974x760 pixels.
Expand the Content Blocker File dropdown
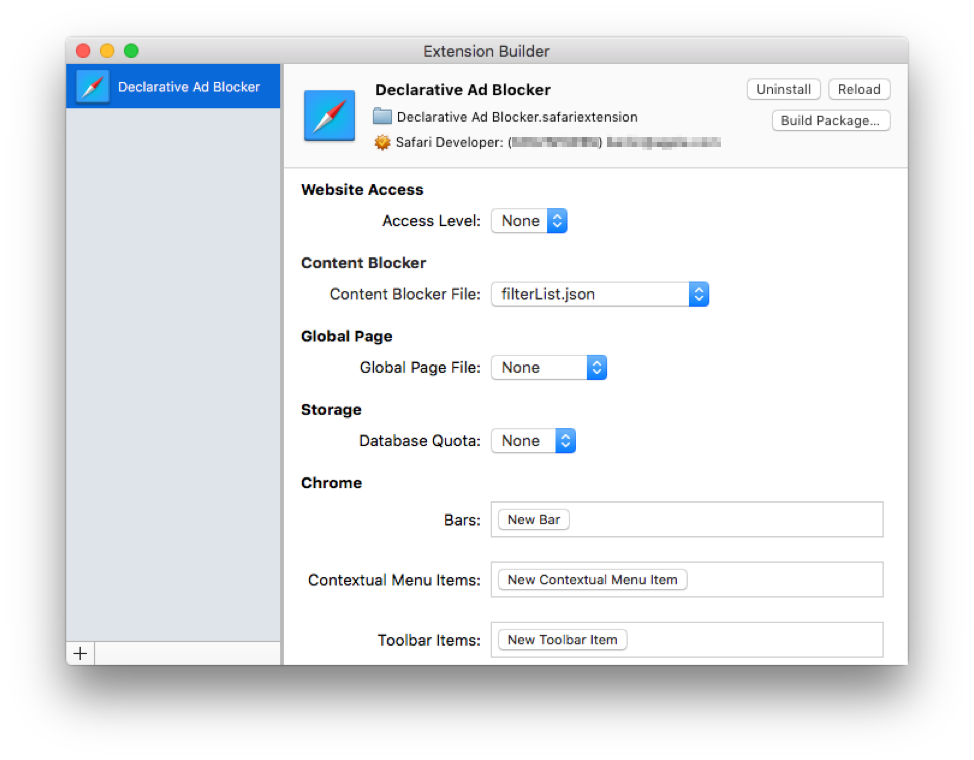tap(599, 294)
